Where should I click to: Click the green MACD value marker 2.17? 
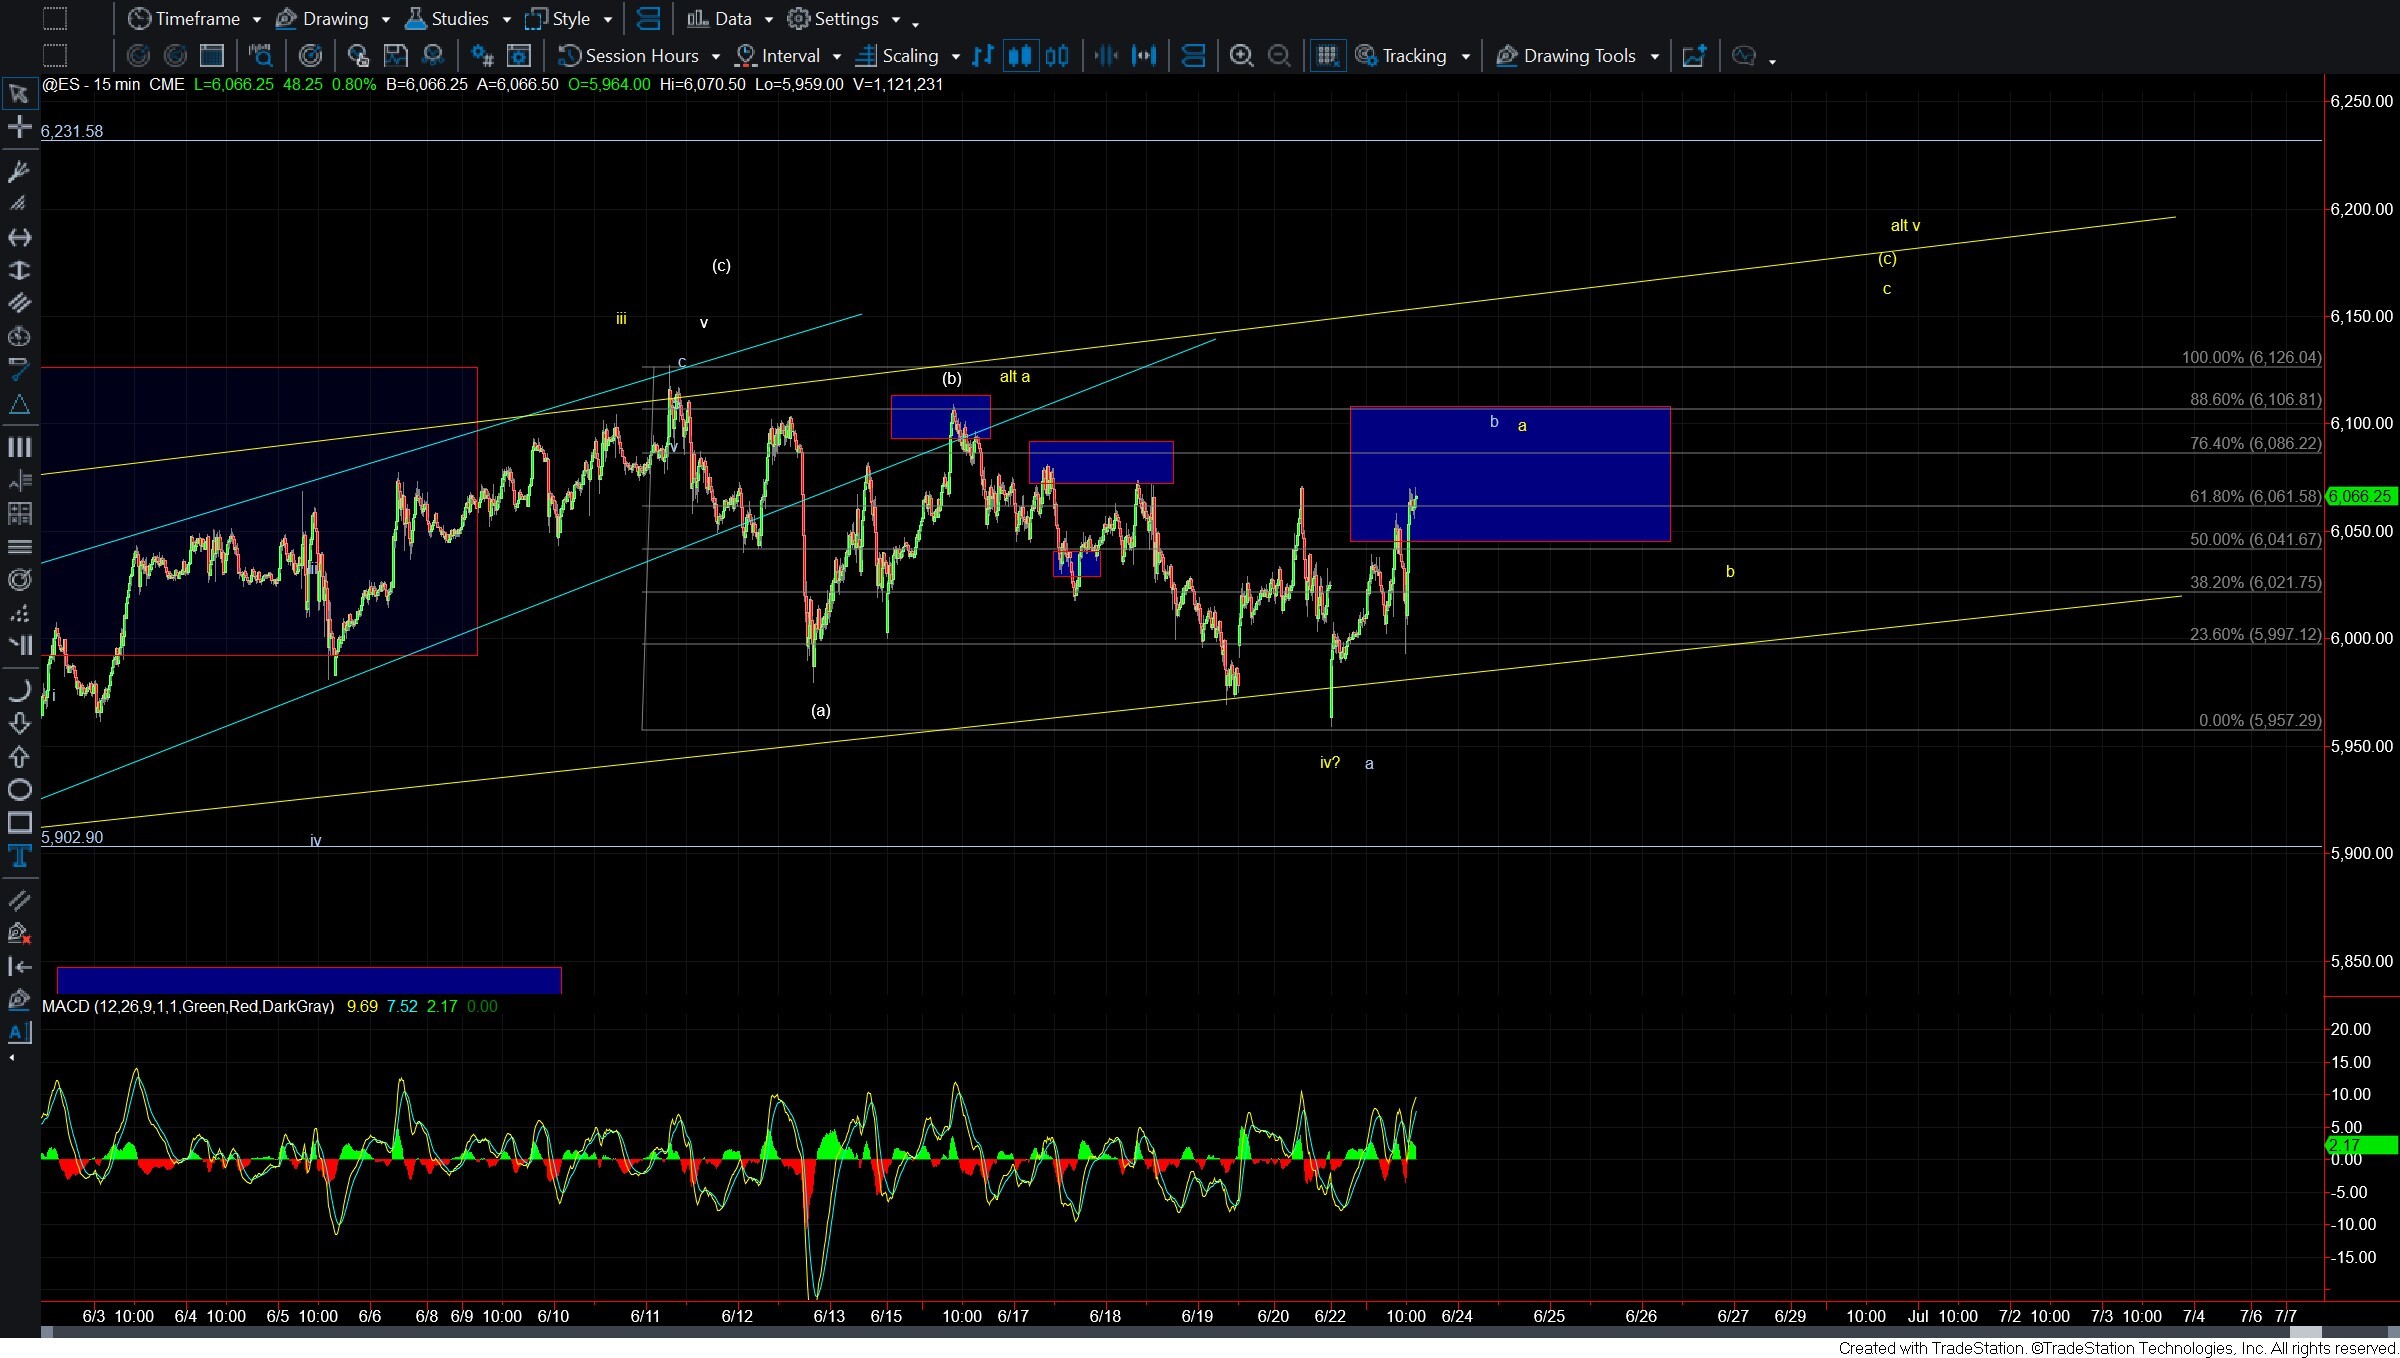click(2360, 1146)
